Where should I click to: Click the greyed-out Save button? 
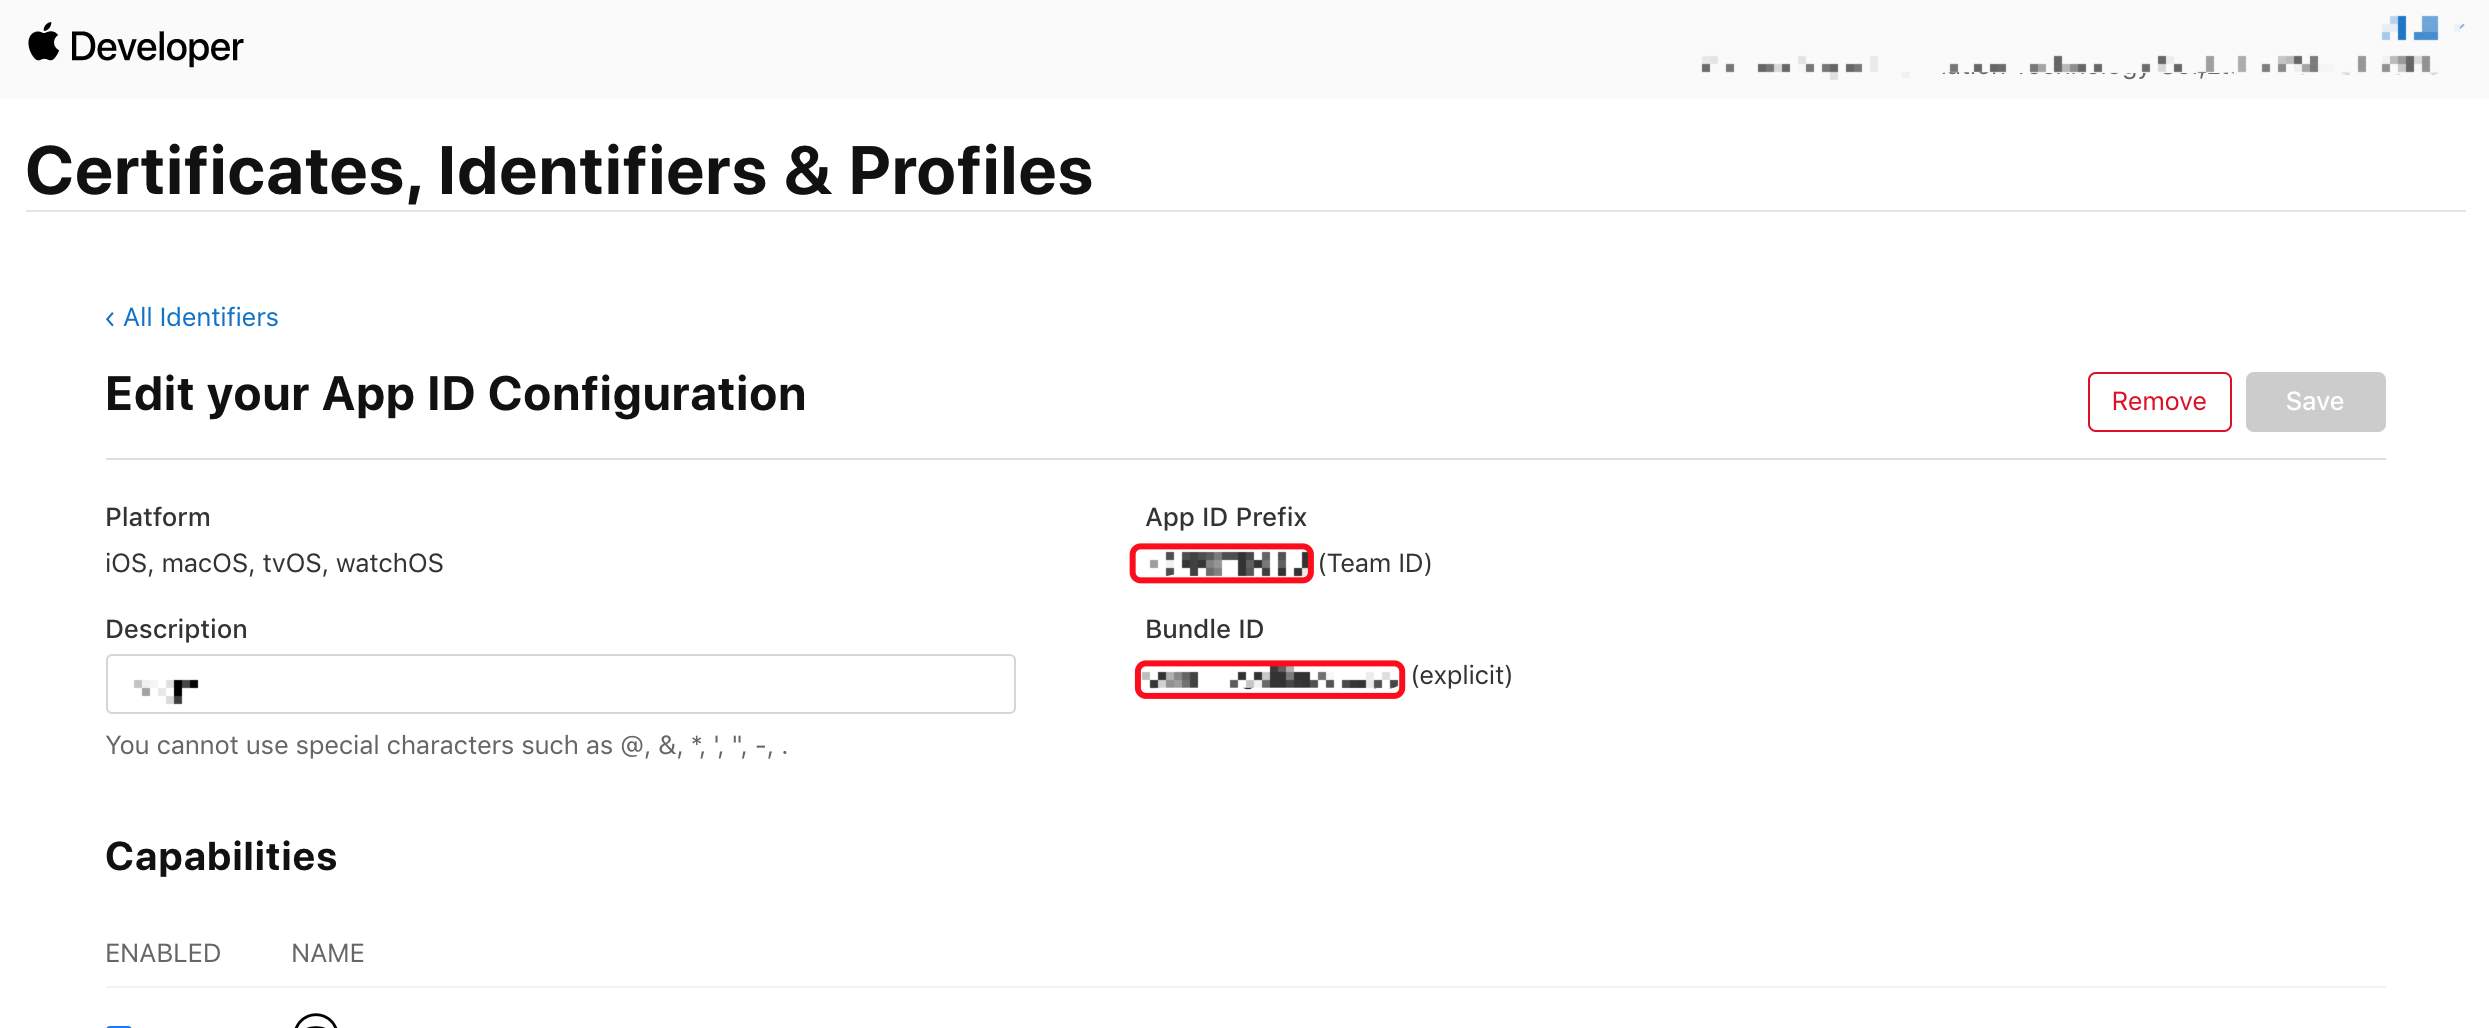pyautogui.click(x=2314, y=402)
